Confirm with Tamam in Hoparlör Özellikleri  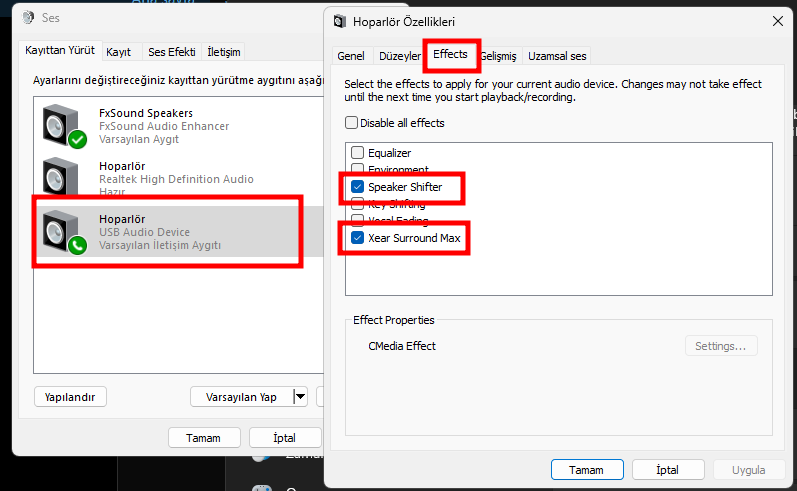pos(587,470)
